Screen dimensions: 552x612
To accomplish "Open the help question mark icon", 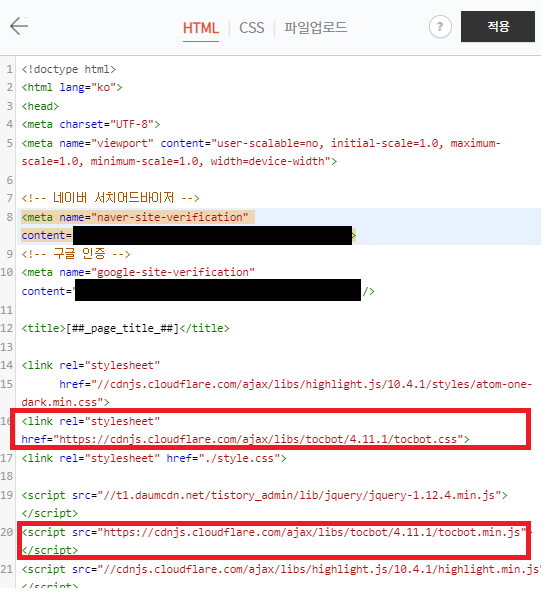I will click(440, 27).
